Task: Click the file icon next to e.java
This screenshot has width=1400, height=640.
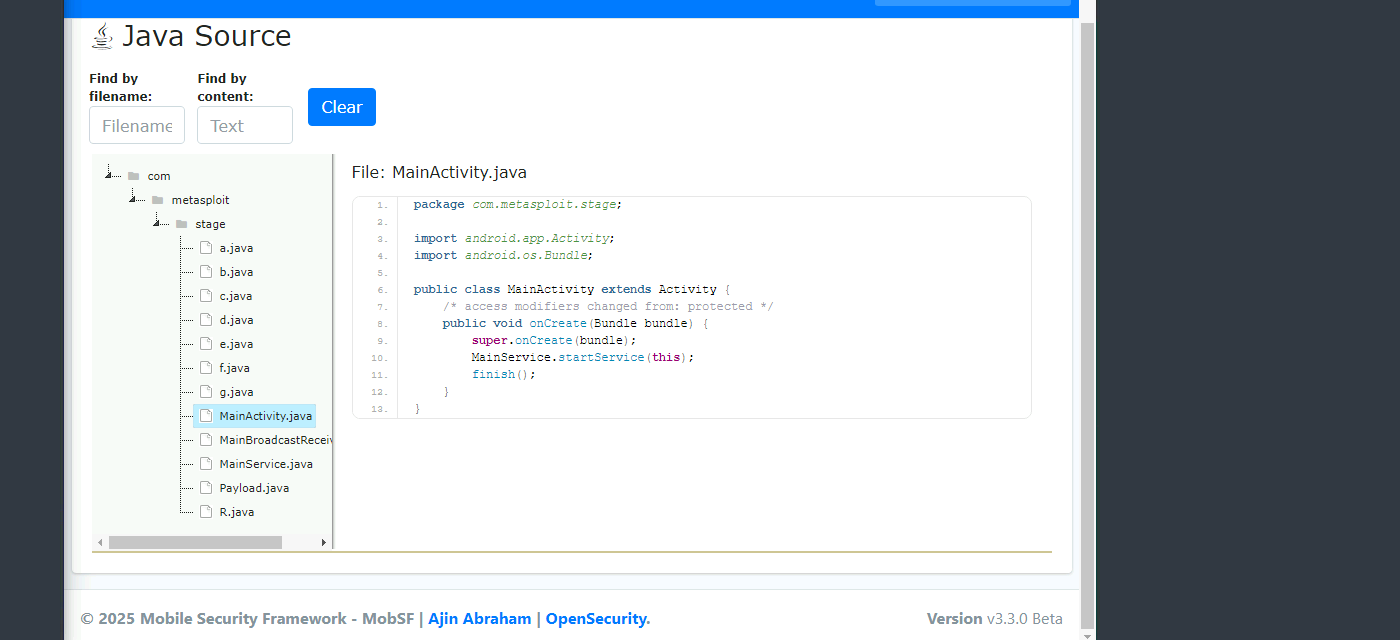Action: pos(205,344)
